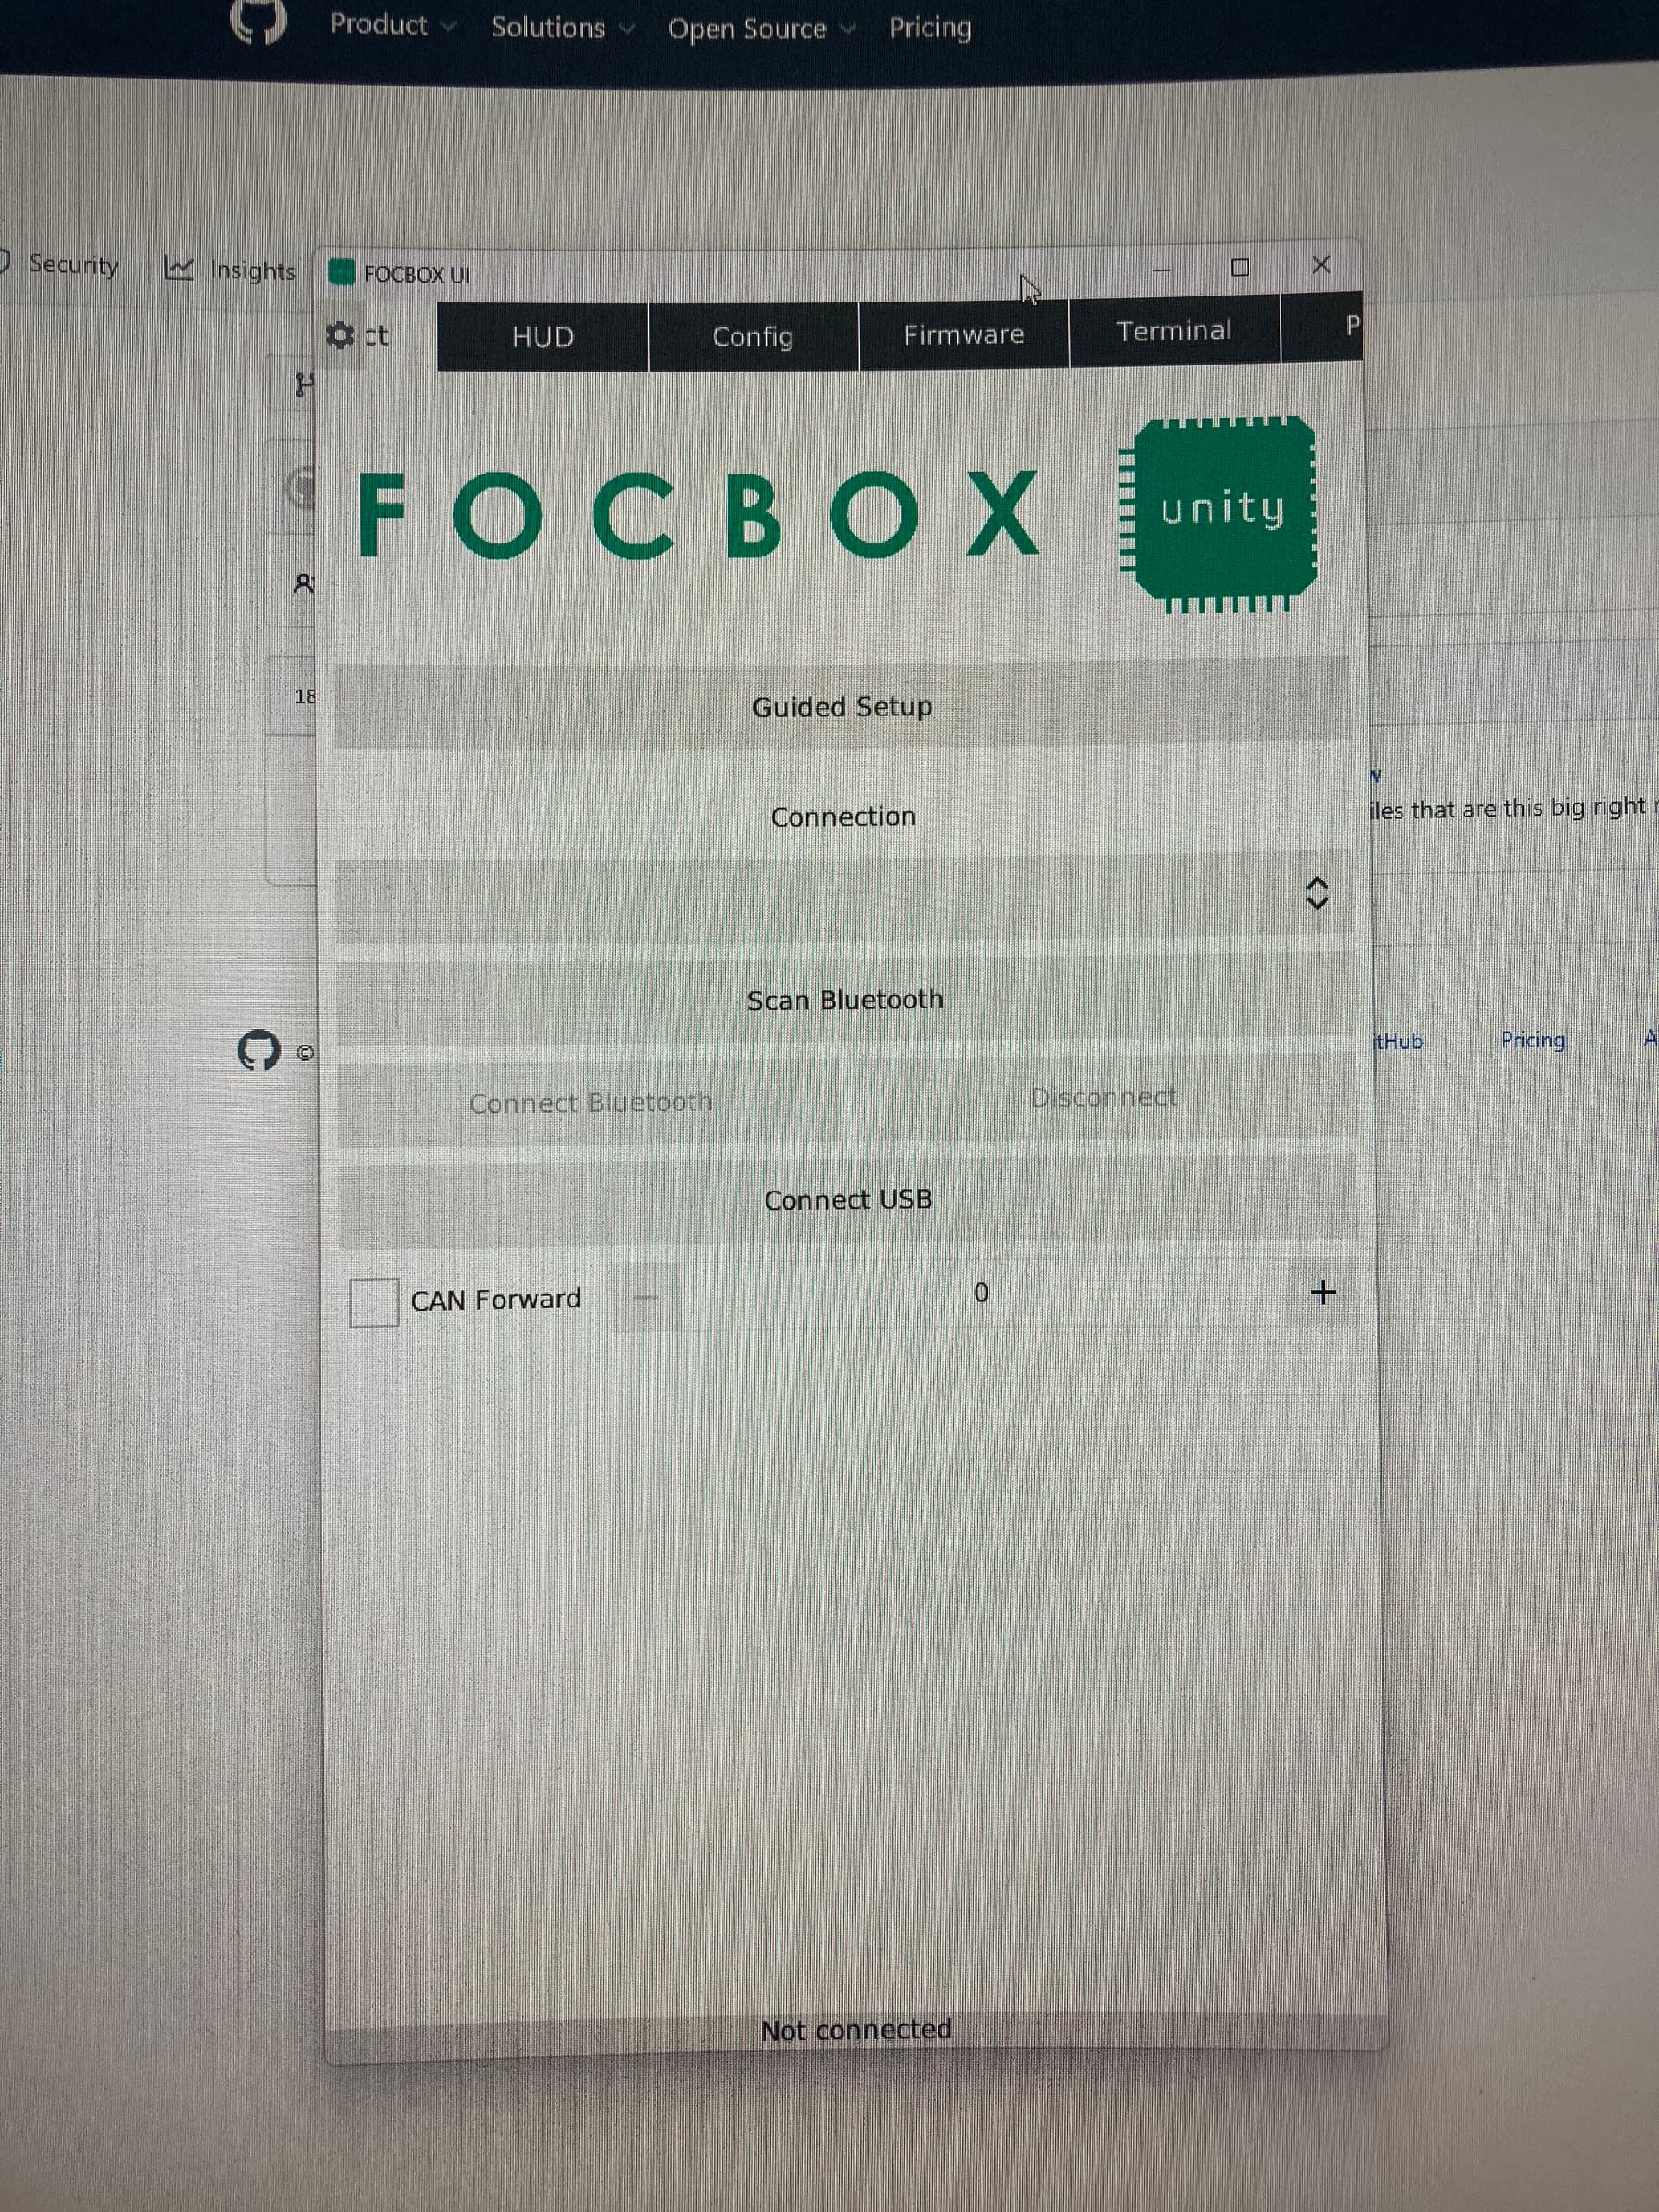Viewport: 1659px width, 2212px height.
Task: Switch to the HUD tab
Action: click(x=542, y=337)
